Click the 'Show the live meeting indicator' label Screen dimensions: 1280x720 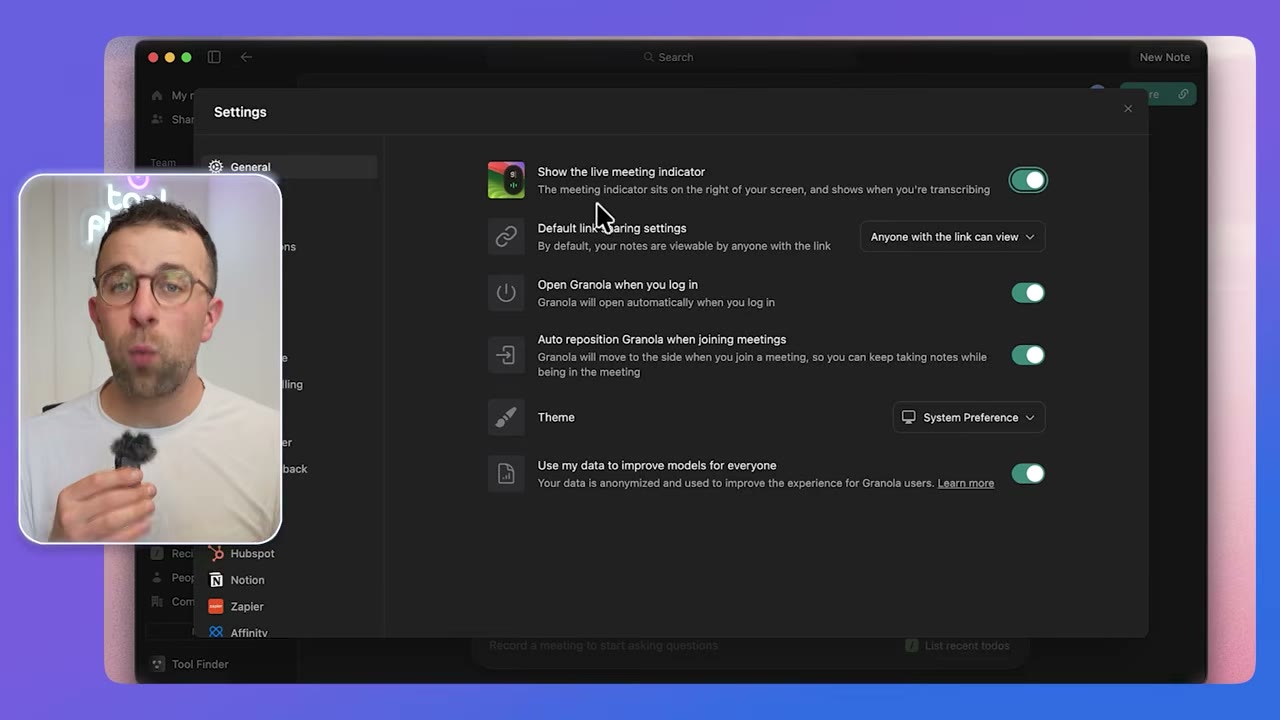[x=621, y=172]
